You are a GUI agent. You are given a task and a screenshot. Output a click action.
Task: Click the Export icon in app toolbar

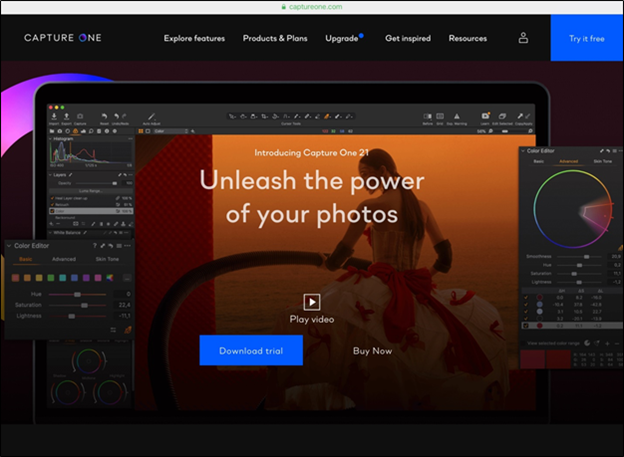click(66, 116)
